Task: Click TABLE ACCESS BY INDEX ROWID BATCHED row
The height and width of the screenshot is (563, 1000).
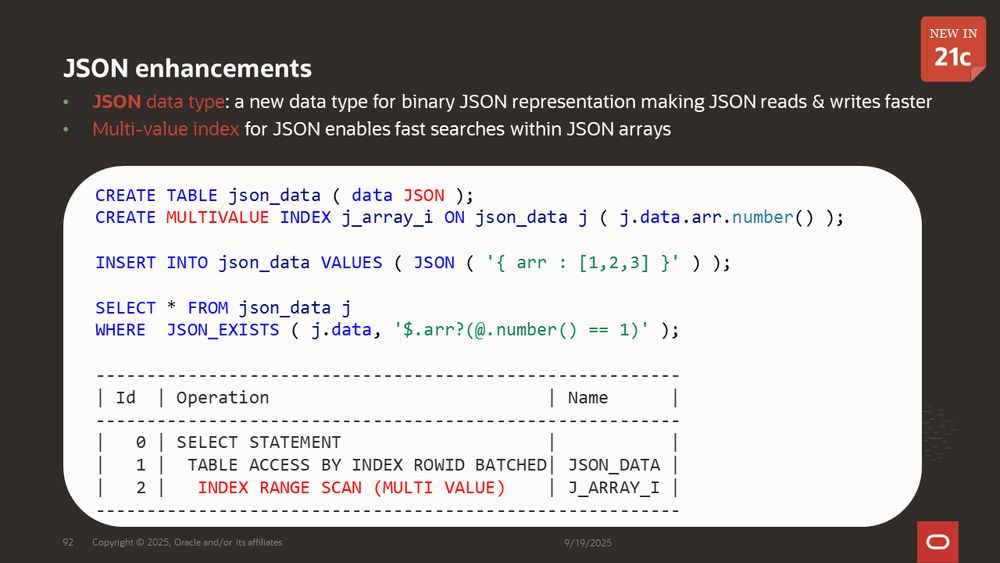Action: (386, 465)
